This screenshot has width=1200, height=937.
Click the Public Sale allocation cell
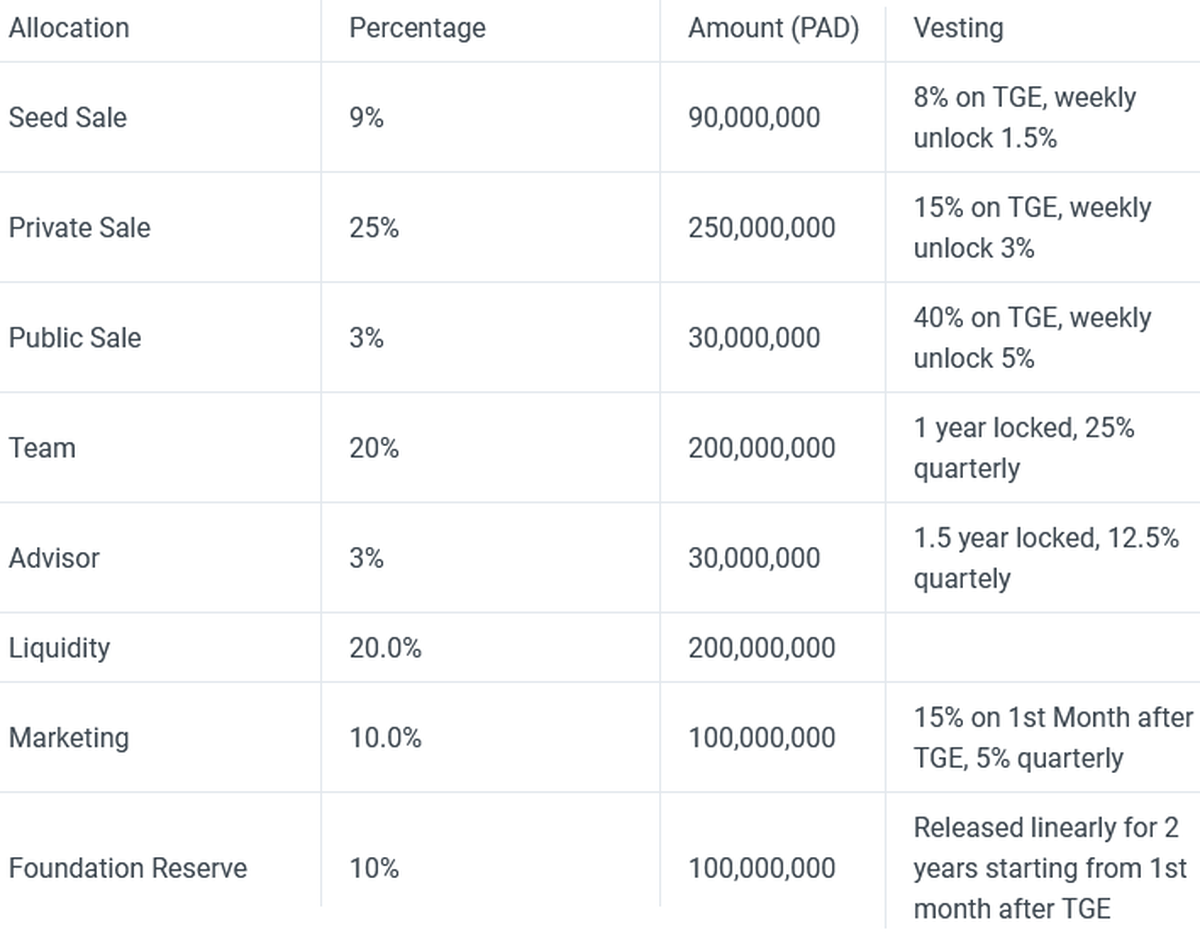coord(75,338)
